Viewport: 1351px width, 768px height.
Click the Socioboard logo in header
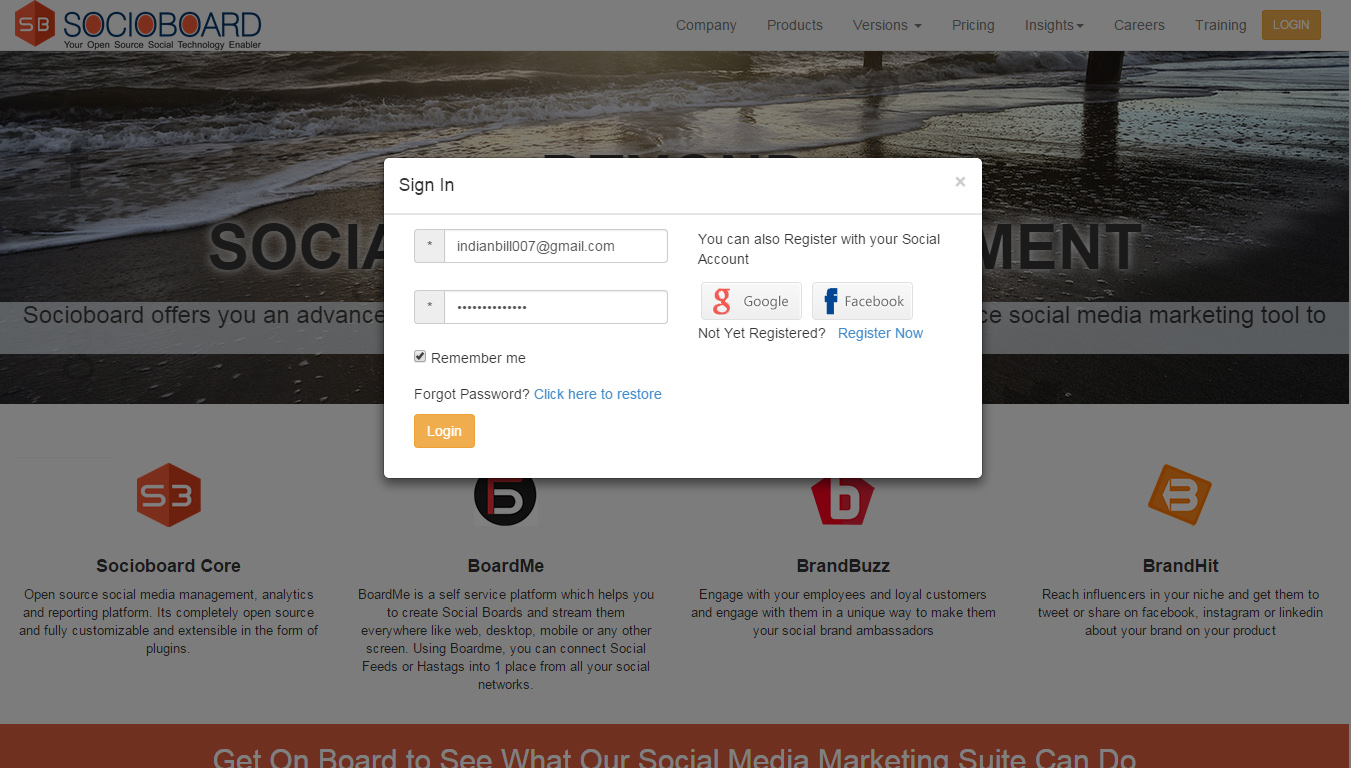(x=139, y=25)
